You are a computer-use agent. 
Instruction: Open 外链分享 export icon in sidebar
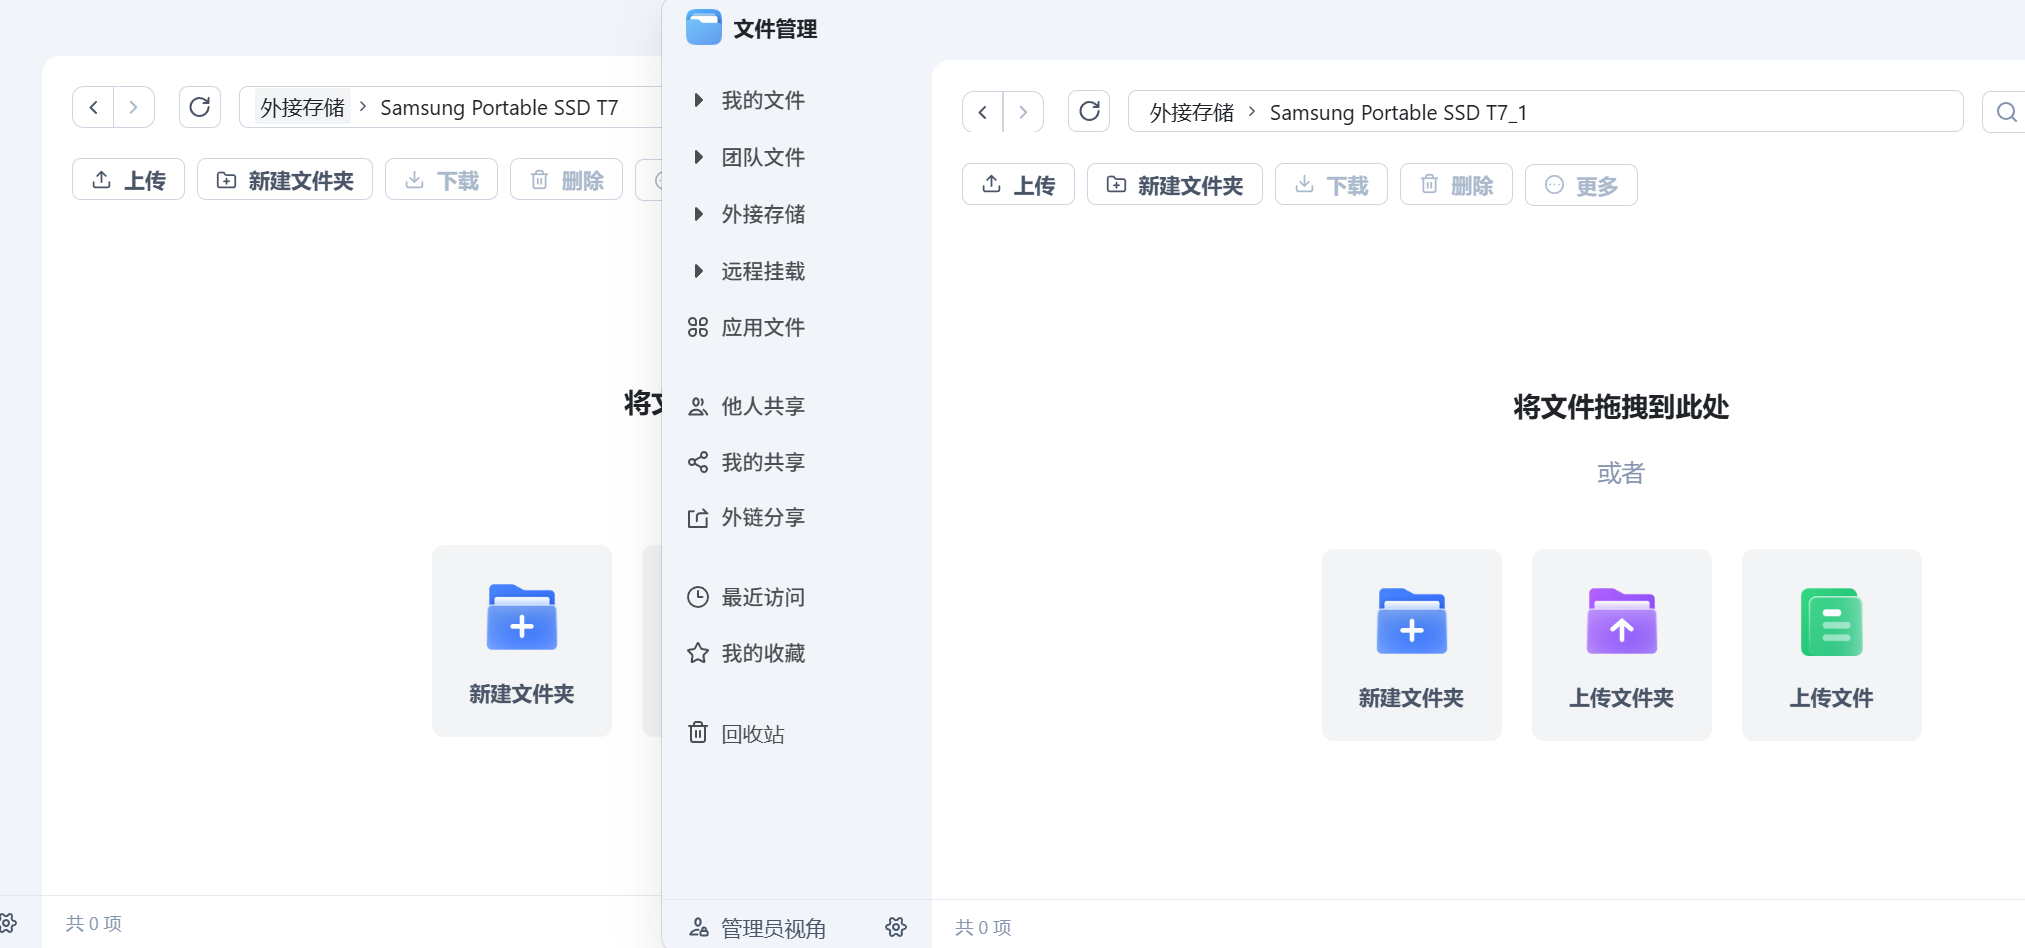click(x=698, y=518)
